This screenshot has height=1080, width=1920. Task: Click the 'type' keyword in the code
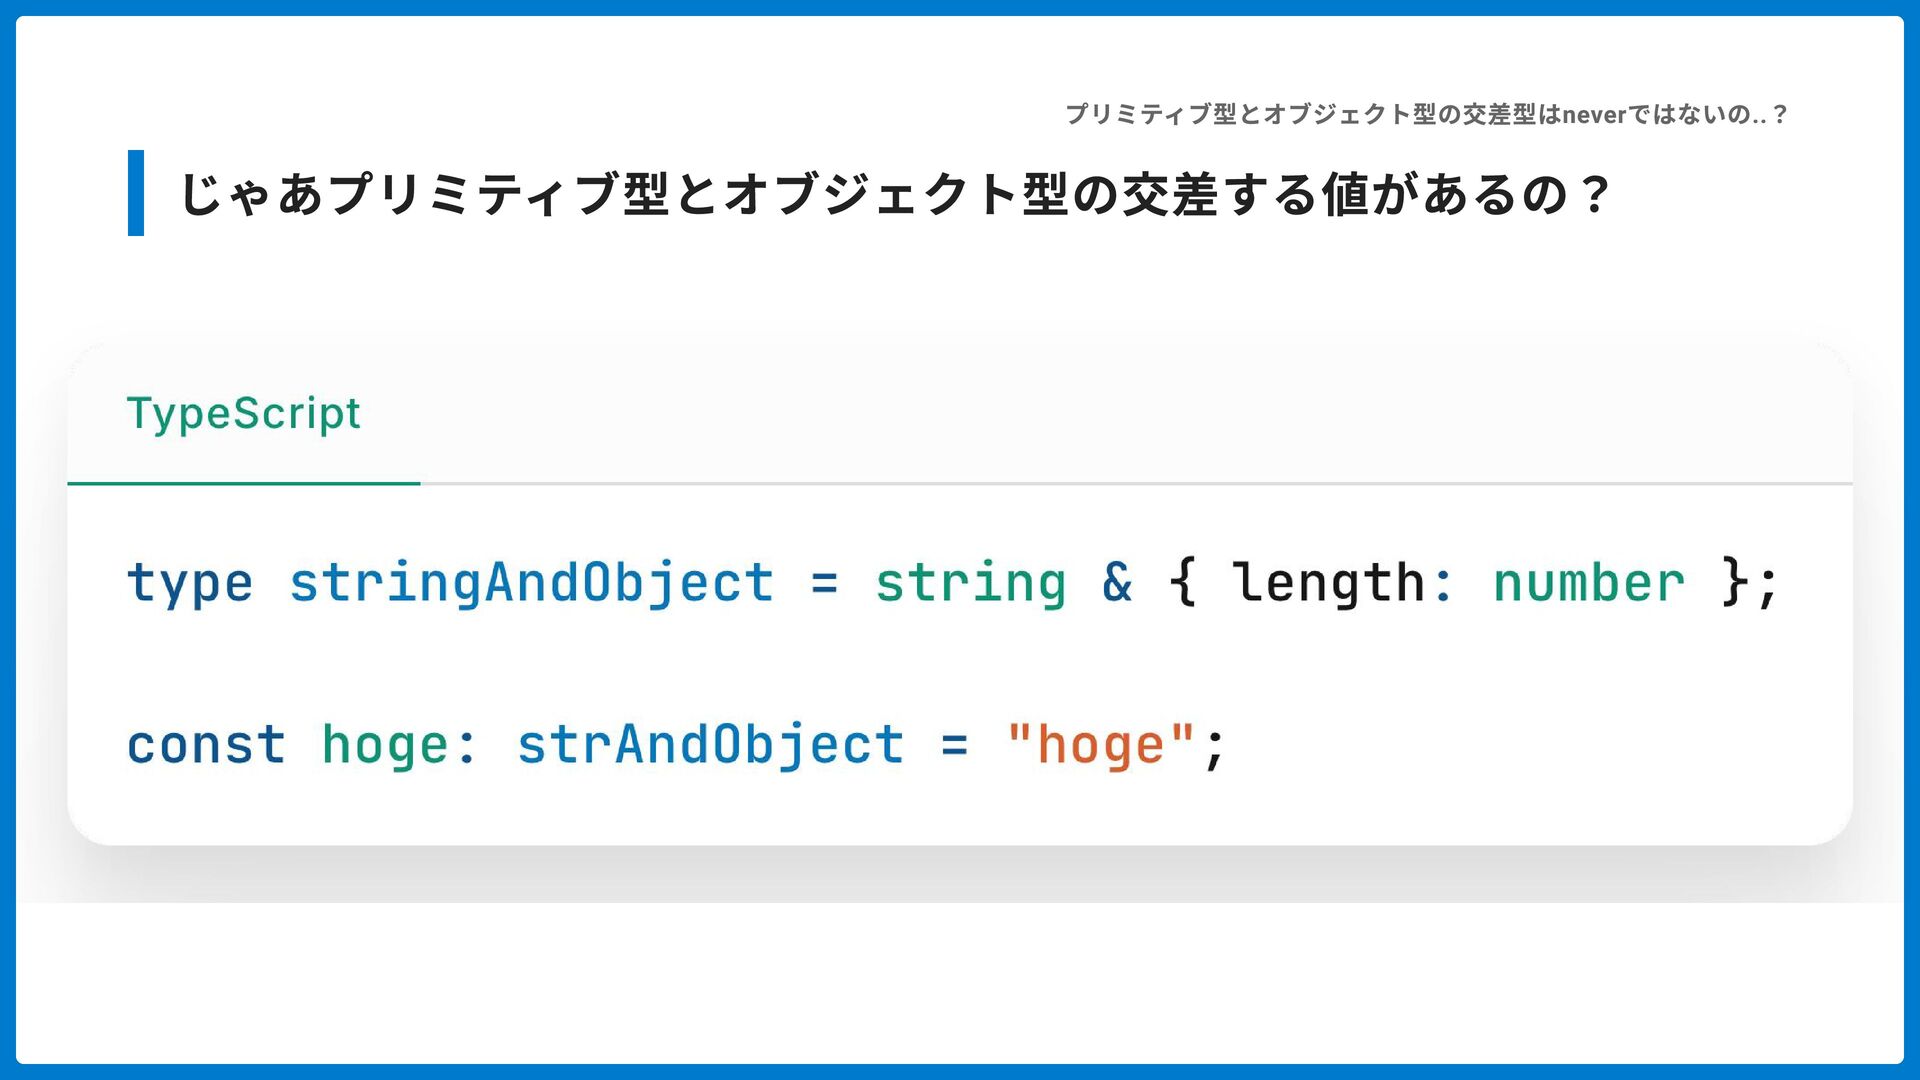pos(190,583)
